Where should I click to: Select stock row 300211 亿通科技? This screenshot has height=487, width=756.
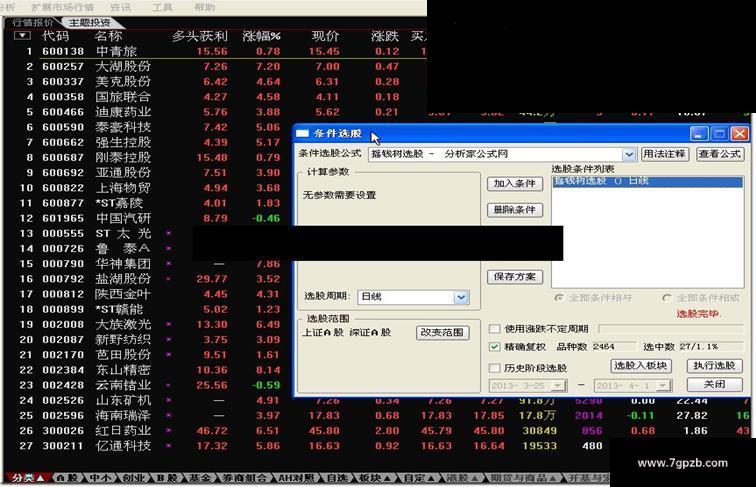pos(309,446)
